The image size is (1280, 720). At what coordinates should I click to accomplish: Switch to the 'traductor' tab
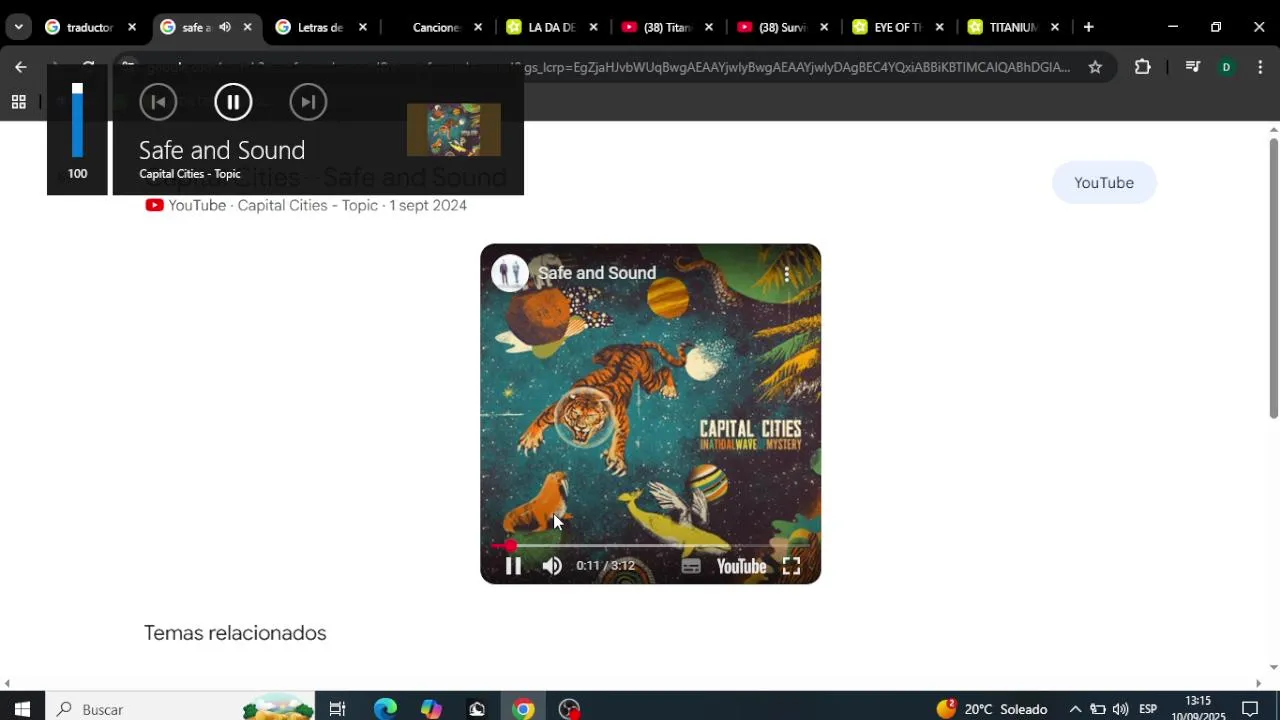click(91, 27)
